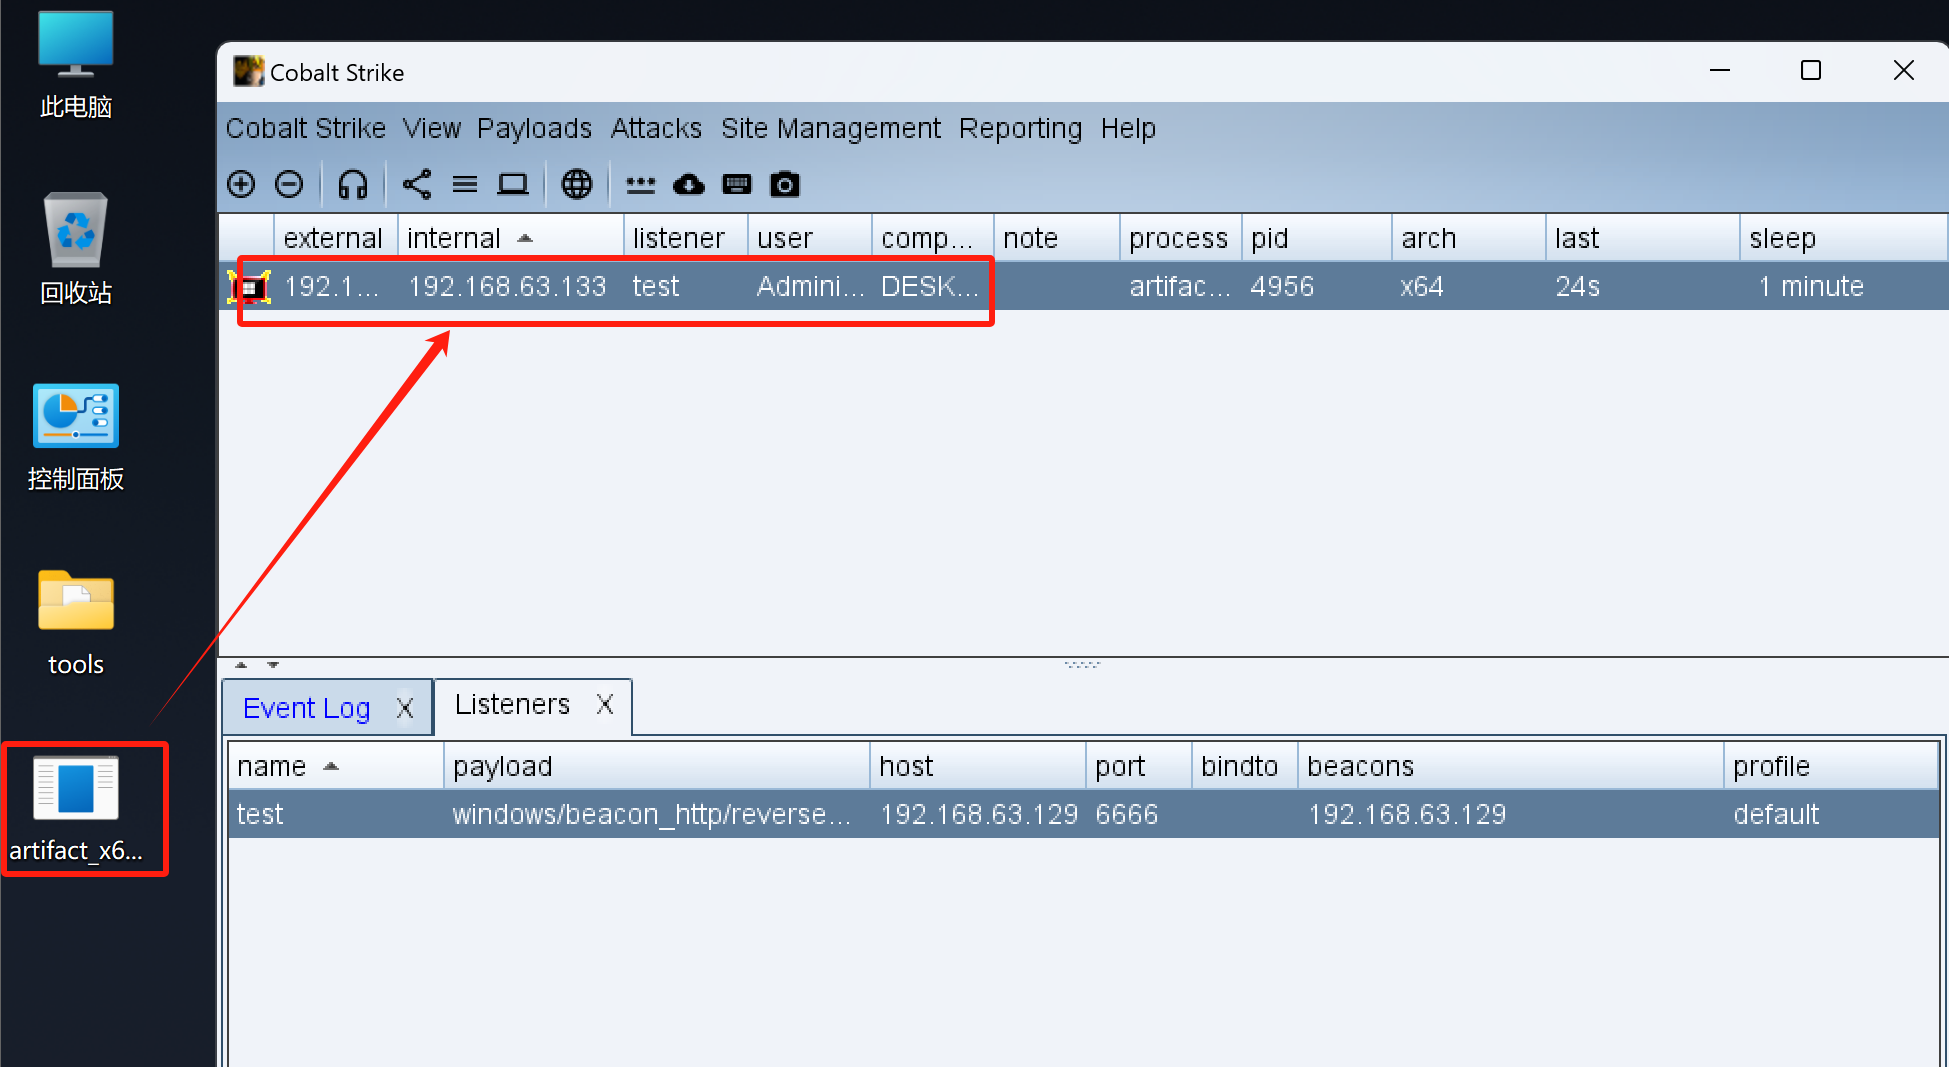Sort listeners by host column
The height and width of the screenshot is (1067, 1949).
pos(977,766)
